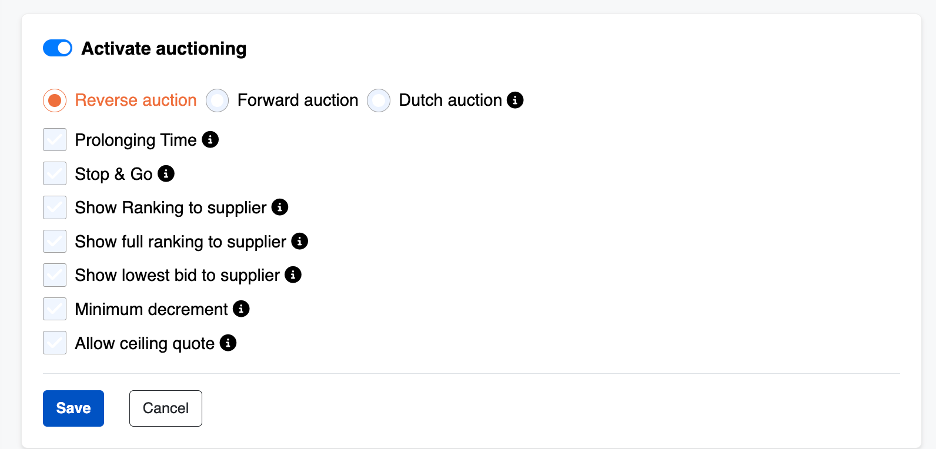
Task: Check Show full ranking to supplier box
Action: [55, 242]
